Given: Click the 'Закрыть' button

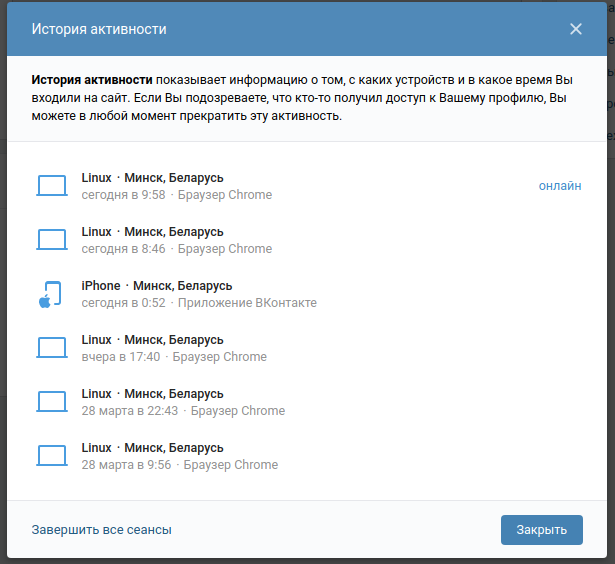Looking at the screenshot, I should (541, 530).
